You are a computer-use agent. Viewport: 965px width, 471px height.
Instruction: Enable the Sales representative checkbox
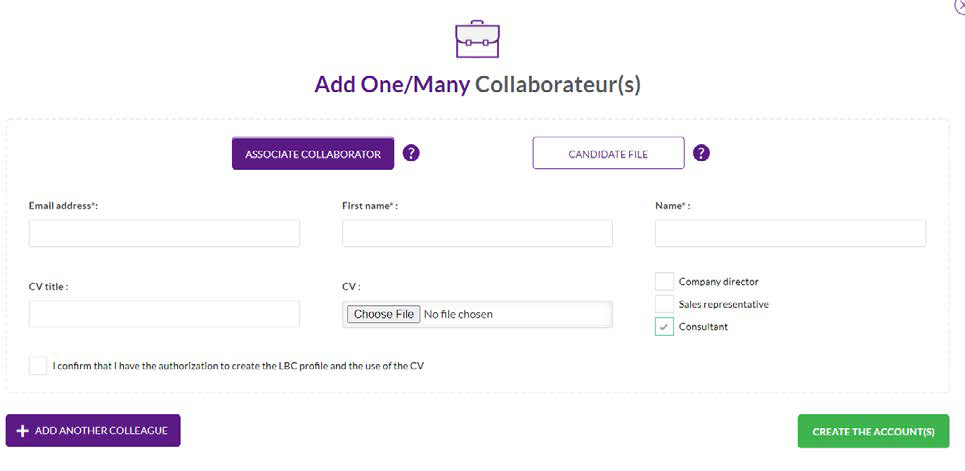664,304
